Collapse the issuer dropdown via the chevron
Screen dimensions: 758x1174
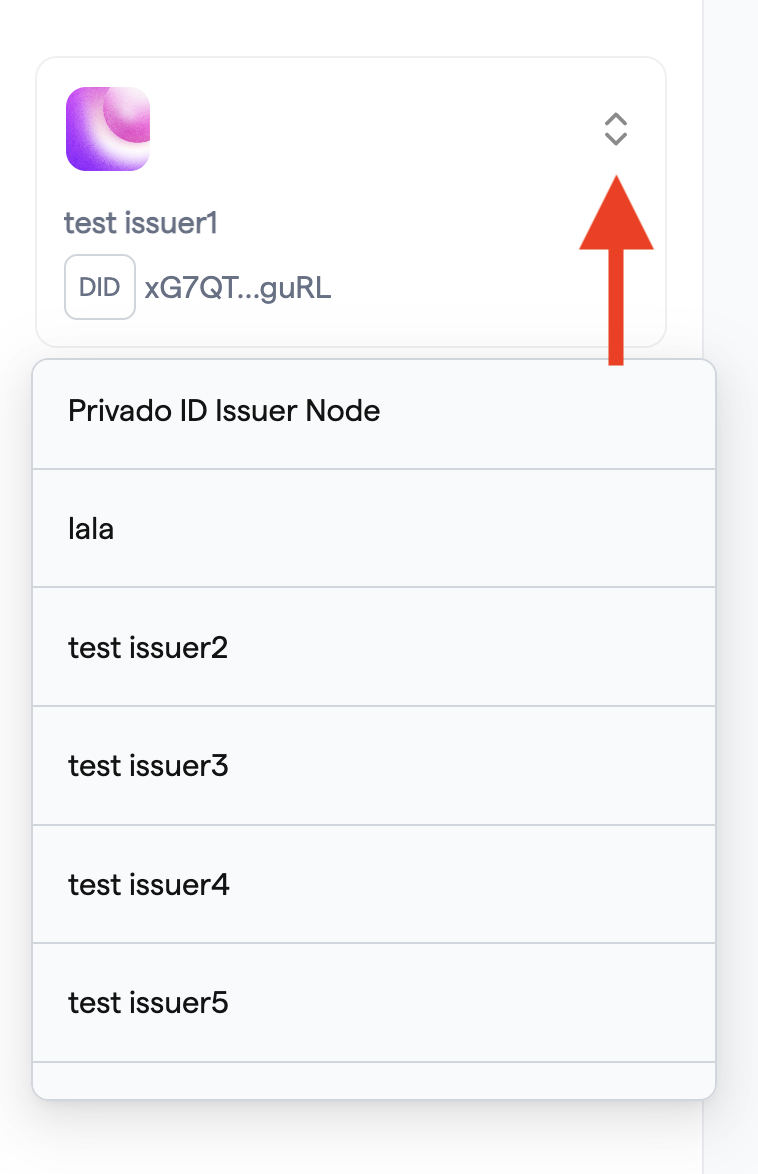pyautogui.click(x=616, y=129)
